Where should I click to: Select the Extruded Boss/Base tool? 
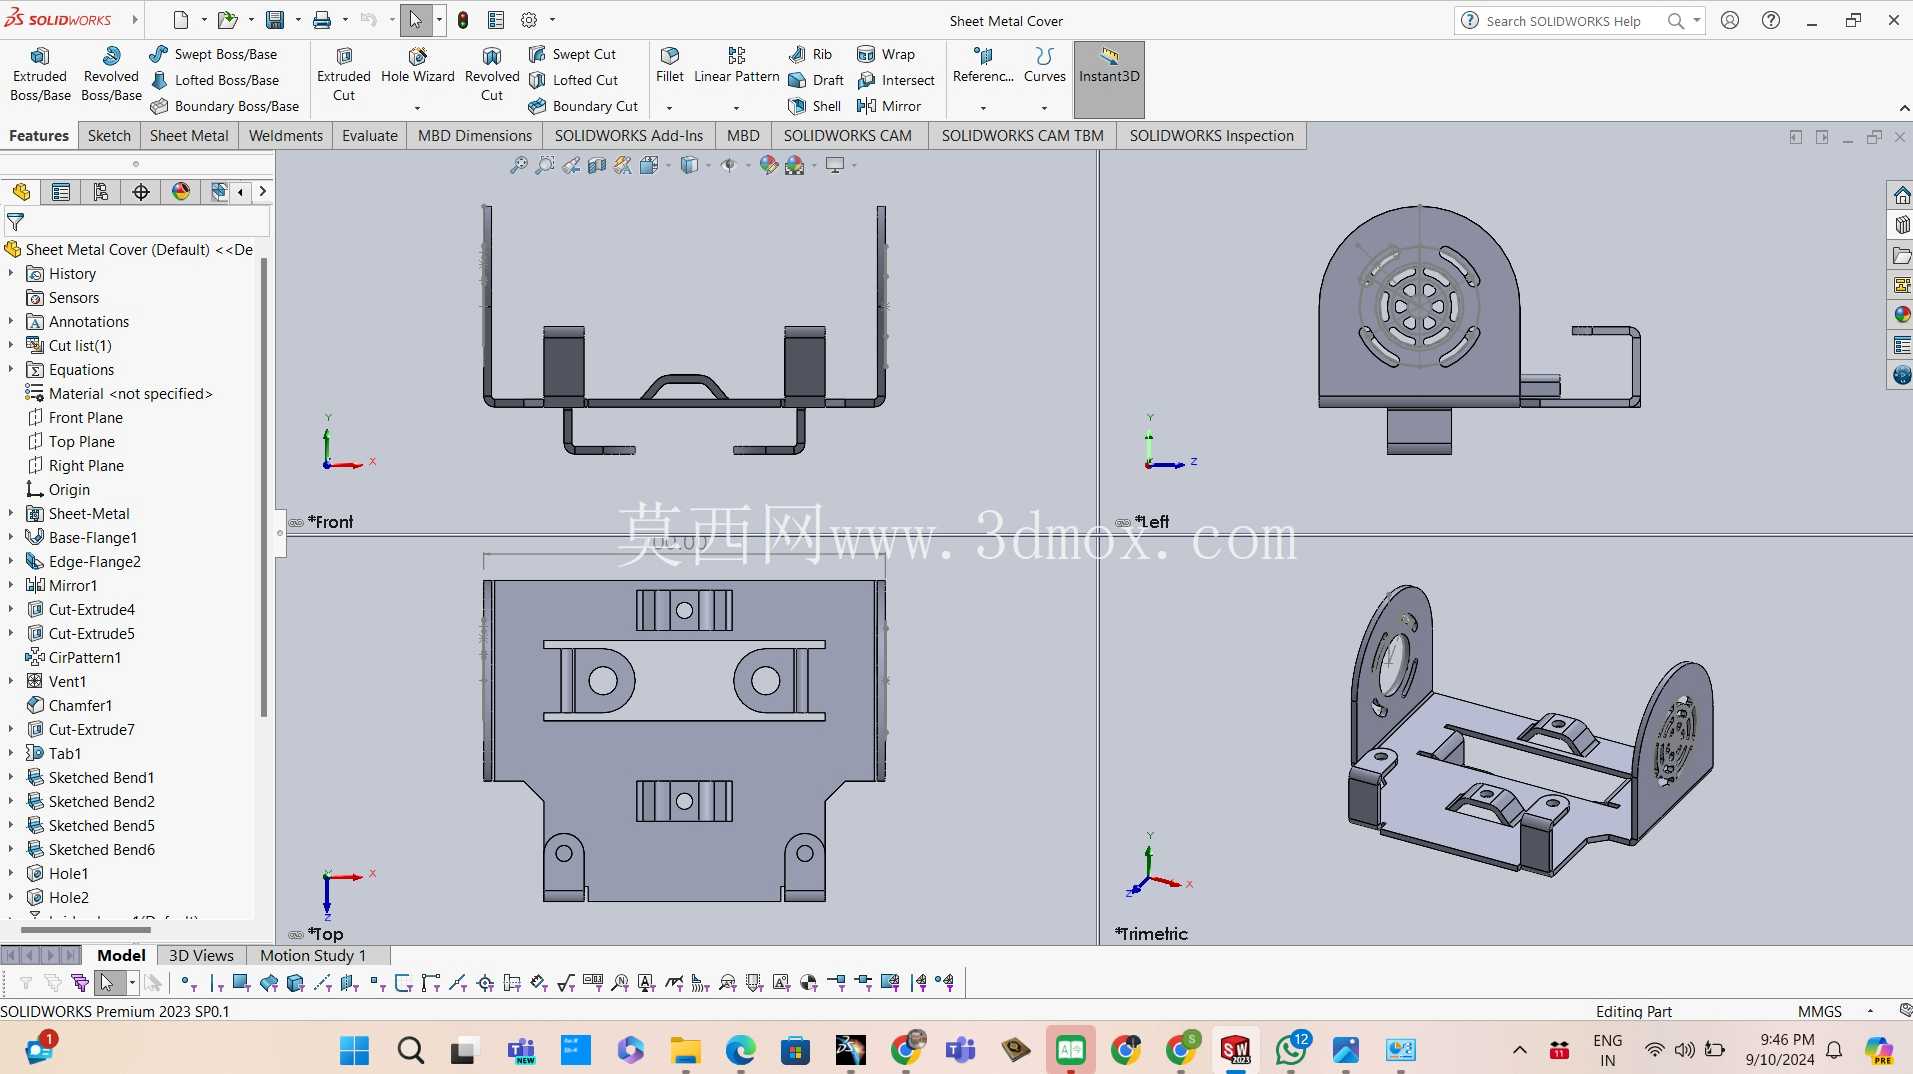[x=40, y=75]
